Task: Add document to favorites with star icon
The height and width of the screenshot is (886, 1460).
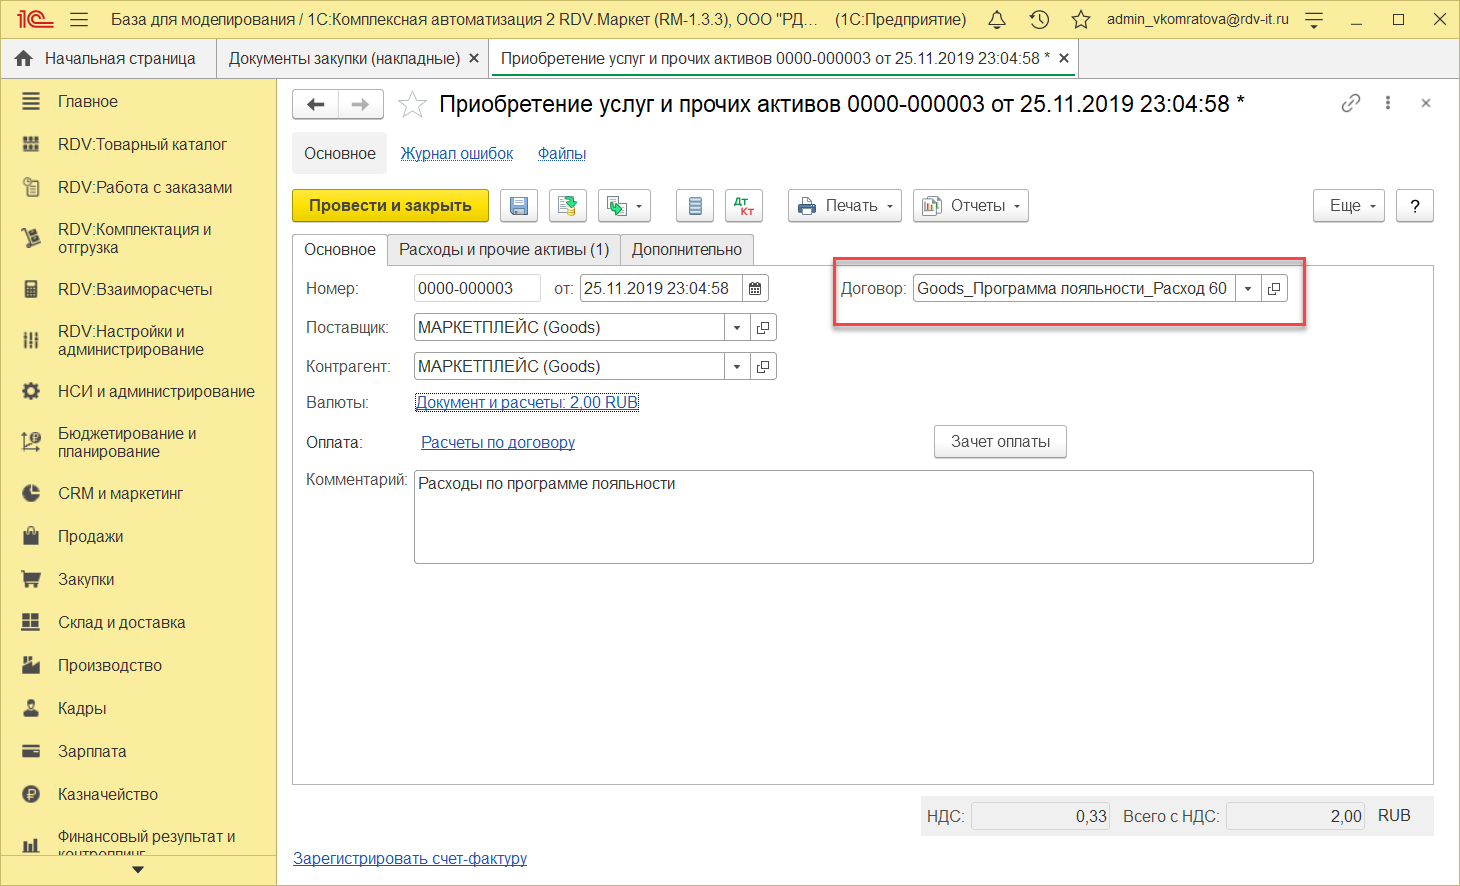Action: 412,105
